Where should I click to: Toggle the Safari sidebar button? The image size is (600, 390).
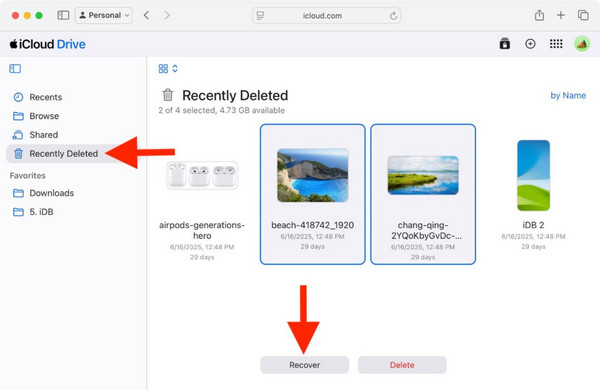point(63,15)
